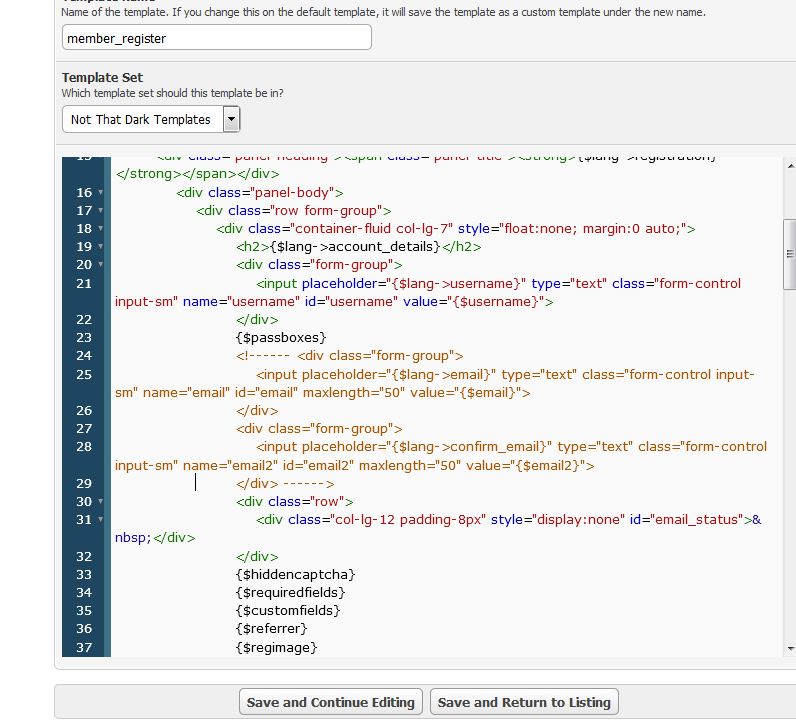
Task: Click {$requiredfields} variable in code
Action: tap(290, 592)
